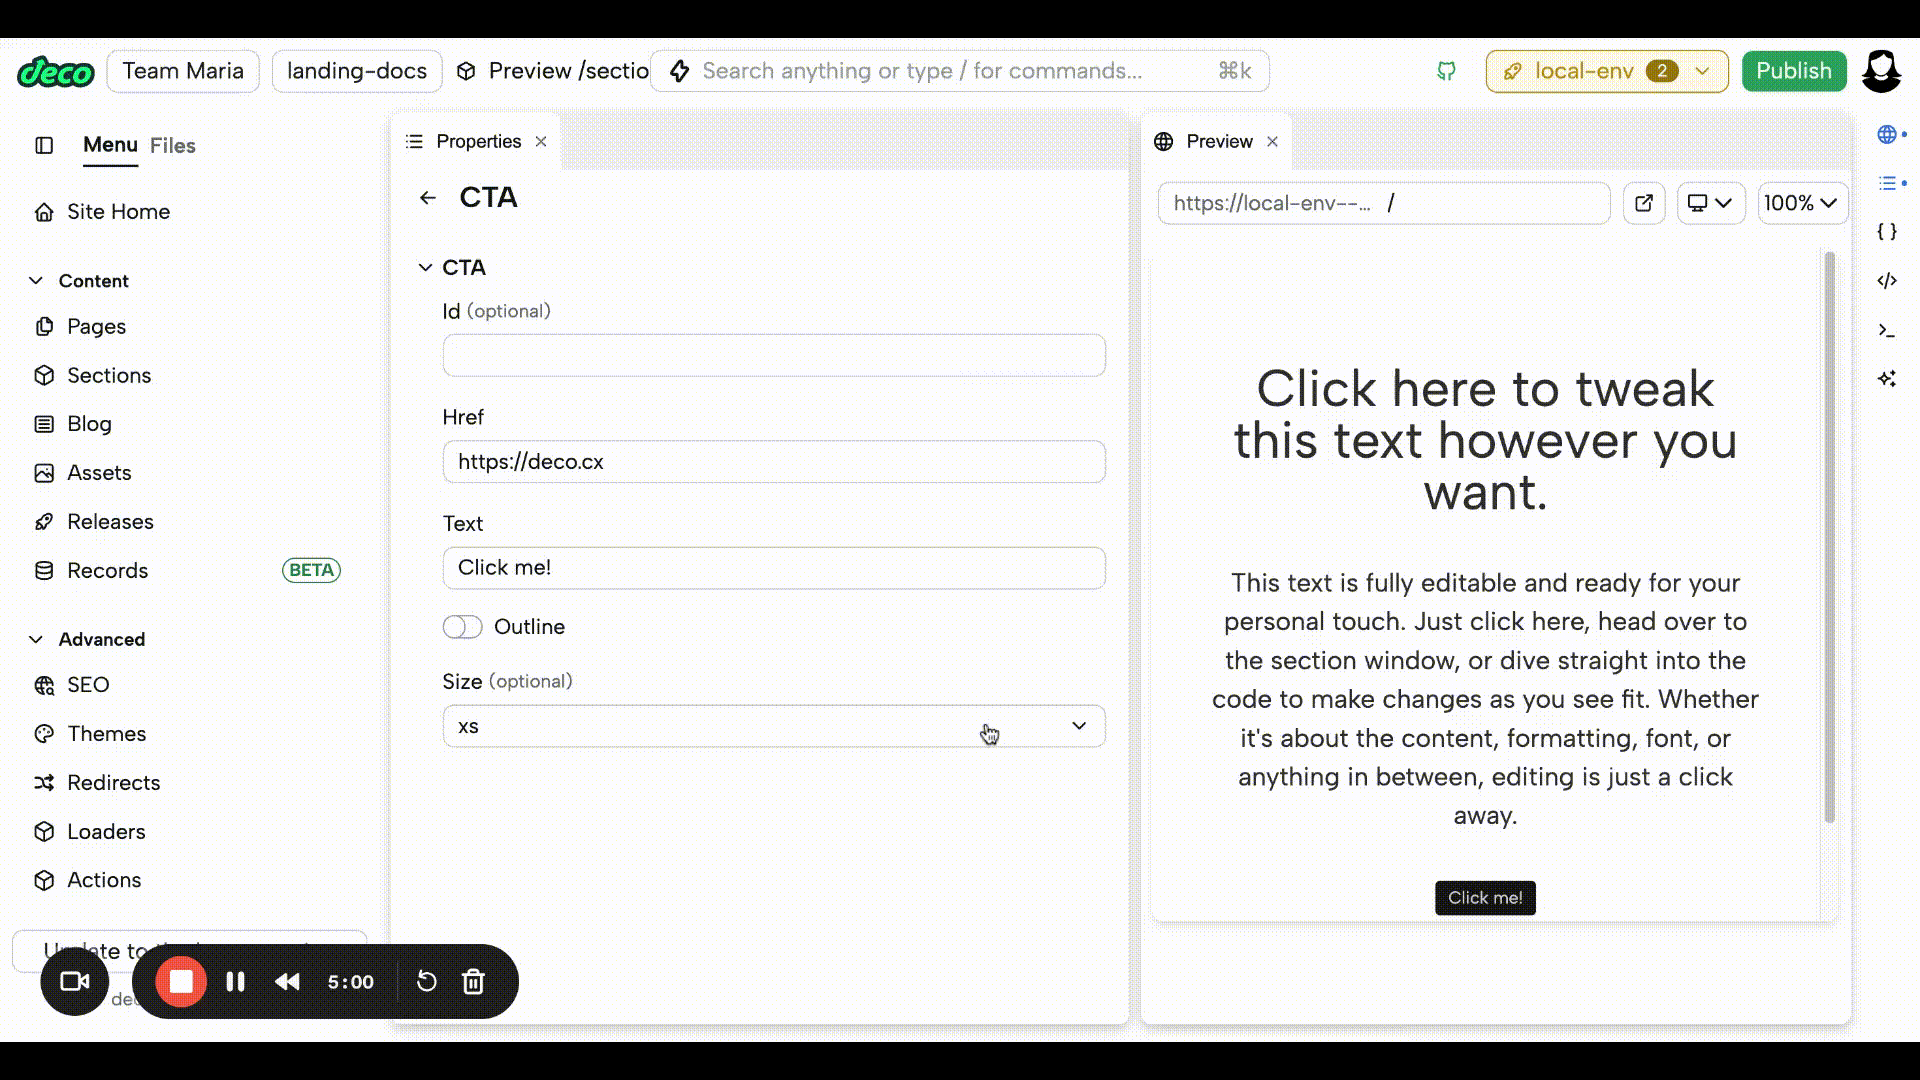Image resolution: width=1920 pixels, height=1080 pixels.
Task: Close the Preview tab
Action: [1271, 141]
